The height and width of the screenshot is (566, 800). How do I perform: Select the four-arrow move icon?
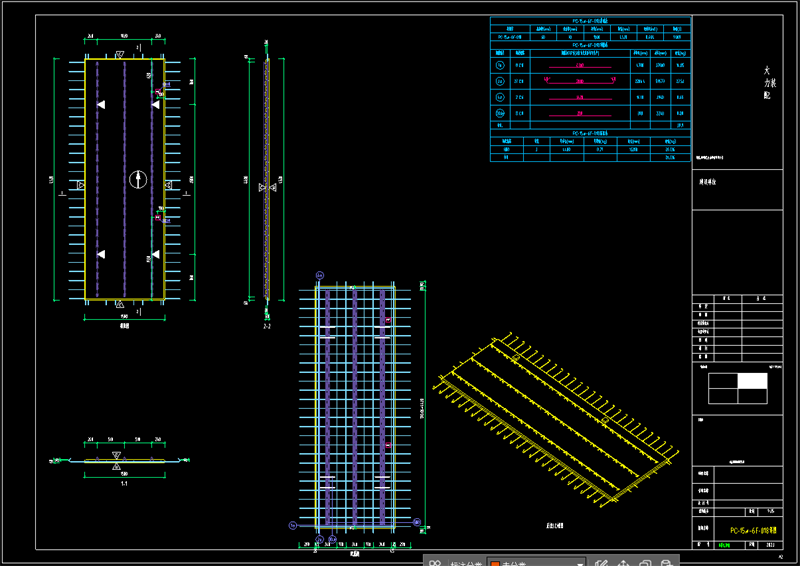(623, 563)
